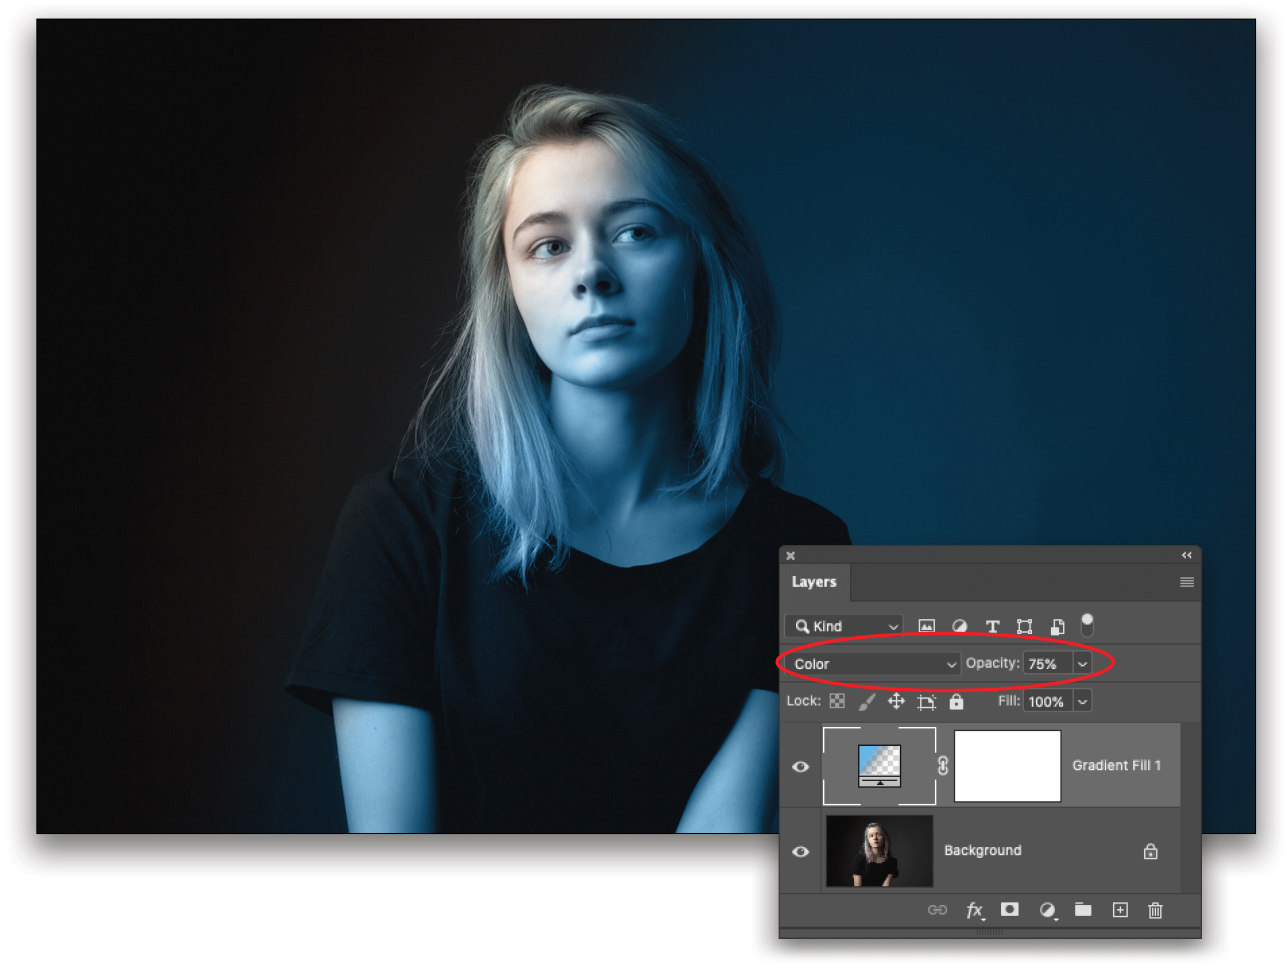Image resolution: width=1287 pixels, height=965 pixels.
Task: Create a new group with the folder icon
Action: pyautogui.click(x=1083, y=910)
